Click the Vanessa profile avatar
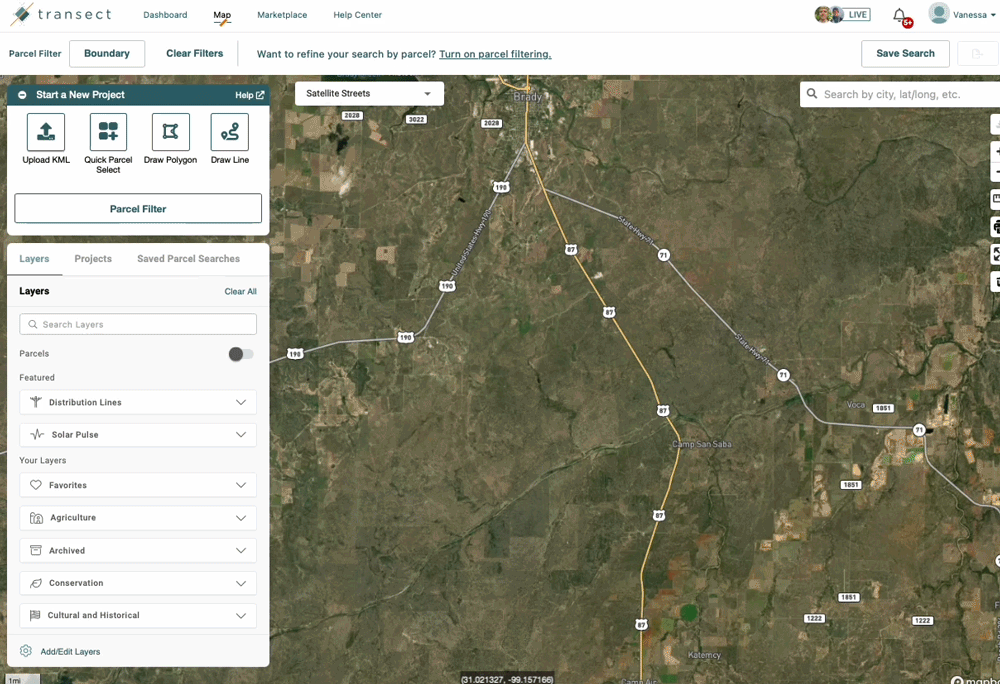Image resolution: width=1000 pixels, height=684 pixels. [x=938, y=13]
